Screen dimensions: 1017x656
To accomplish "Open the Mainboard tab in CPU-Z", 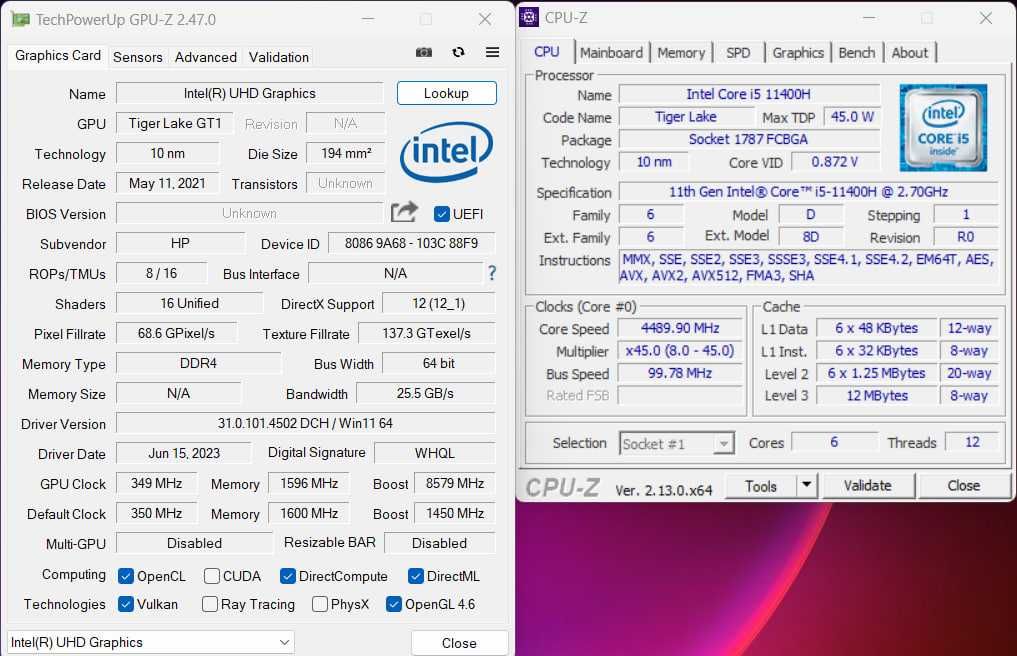I will (x=612, y=53).
